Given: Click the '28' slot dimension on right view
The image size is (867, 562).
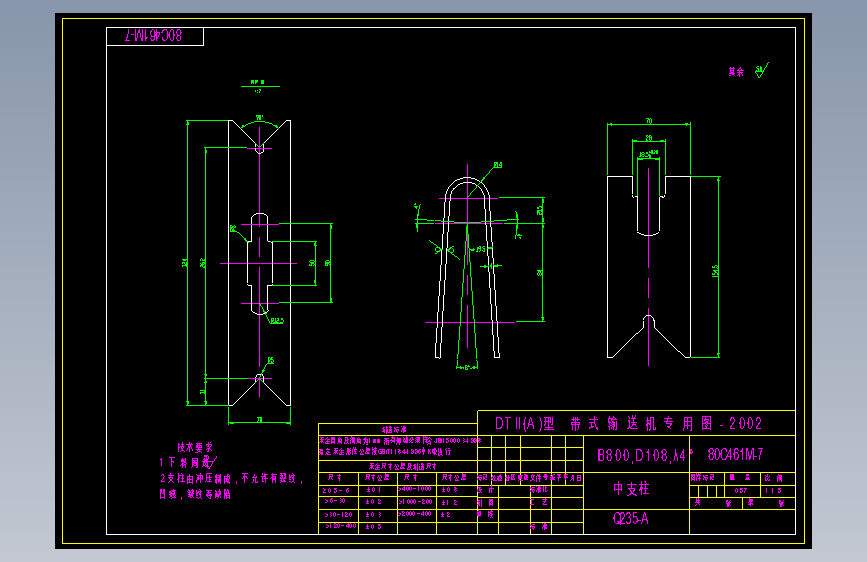Looking at the screenshot, I should (x=649, y=138).
